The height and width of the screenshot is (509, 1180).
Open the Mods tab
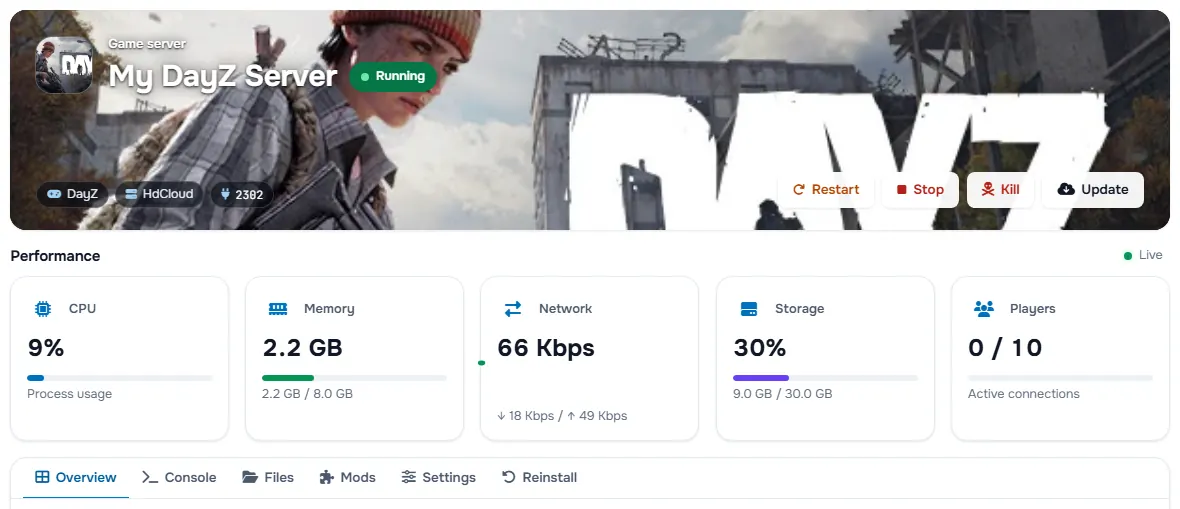pos(347,477)
